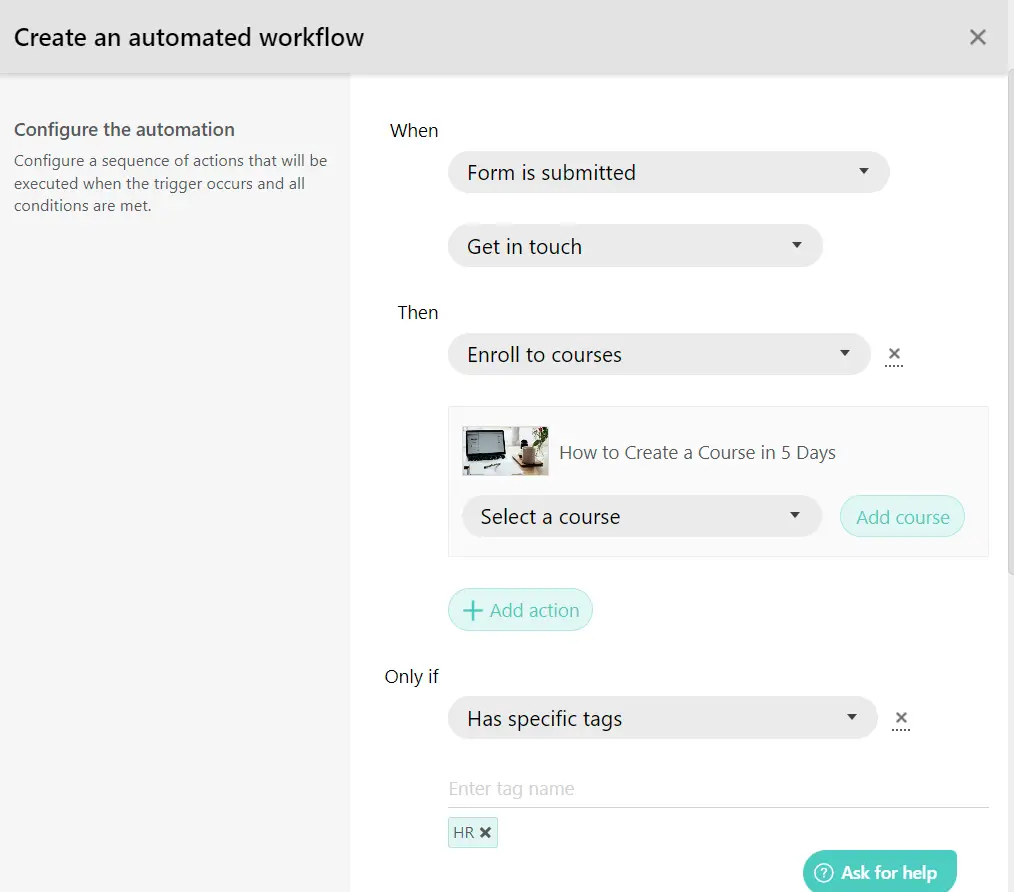This screenshot has width=1014, height=892.
Task: Click the "Add action" button
Action: coord(520,610)
